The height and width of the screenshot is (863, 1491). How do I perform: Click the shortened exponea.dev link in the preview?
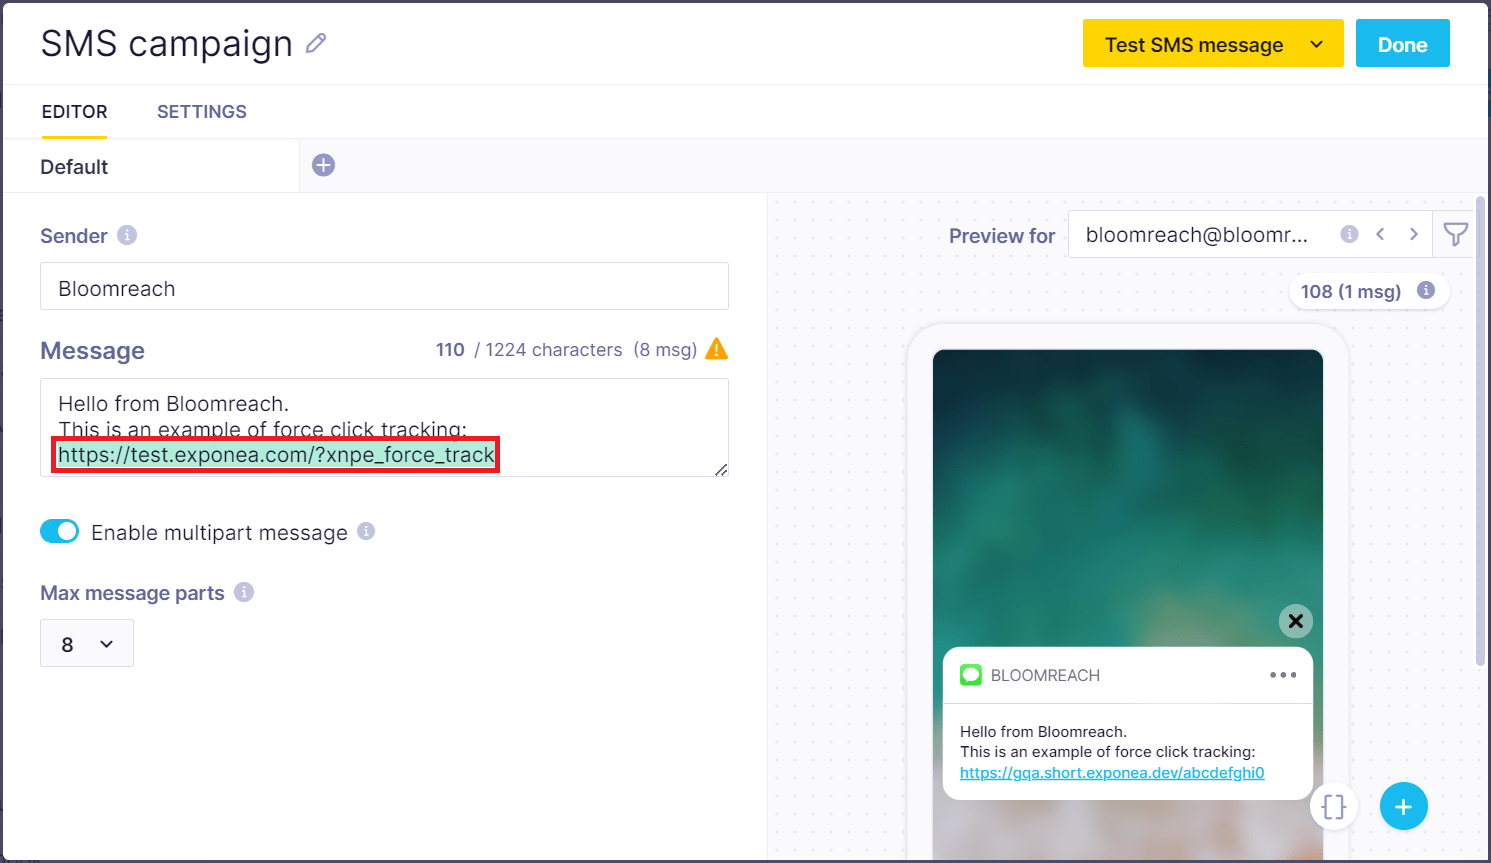click(1112, 772)
